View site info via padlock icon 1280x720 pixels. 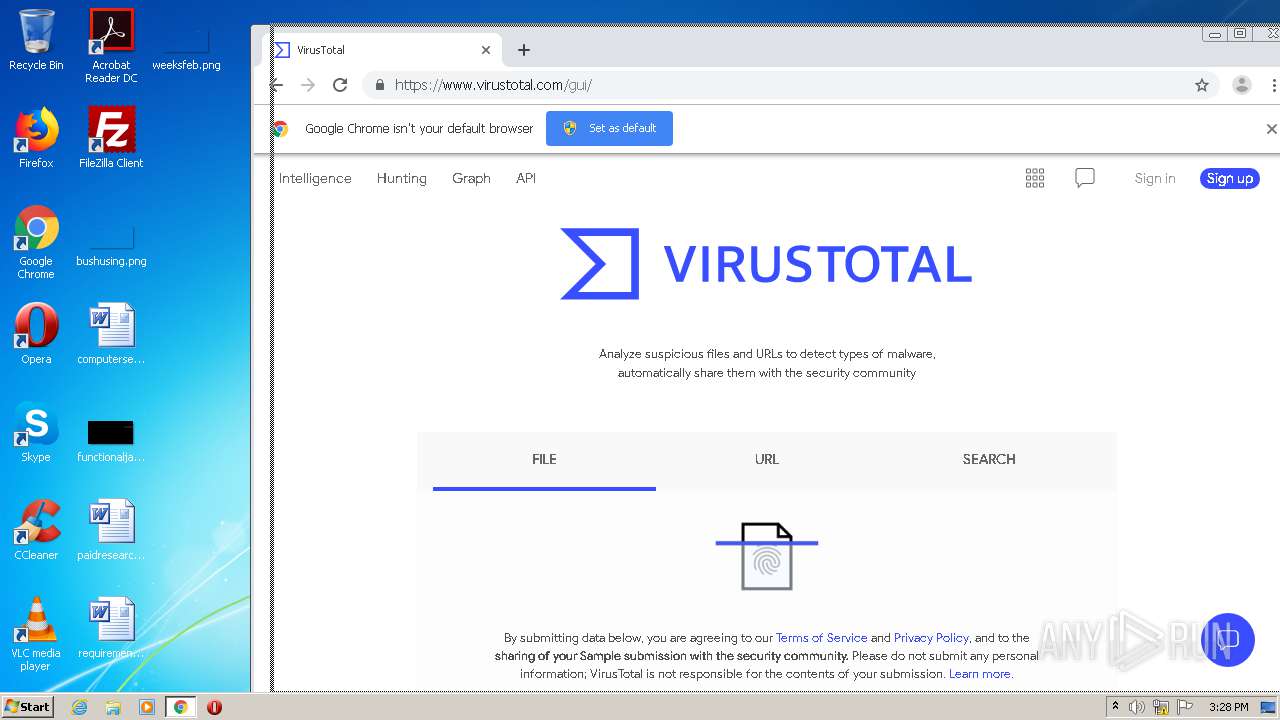[379, 85]
